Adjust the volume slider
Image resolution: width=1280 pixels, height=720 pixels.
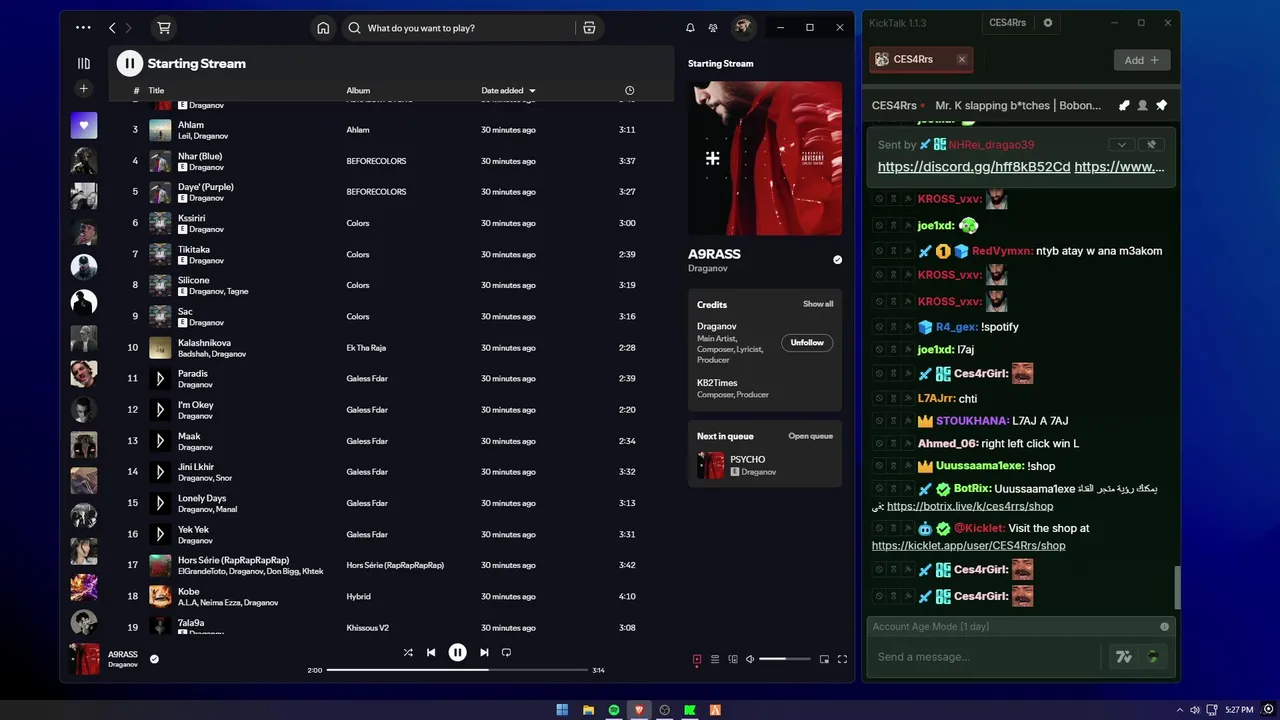[x=785, y=659]
